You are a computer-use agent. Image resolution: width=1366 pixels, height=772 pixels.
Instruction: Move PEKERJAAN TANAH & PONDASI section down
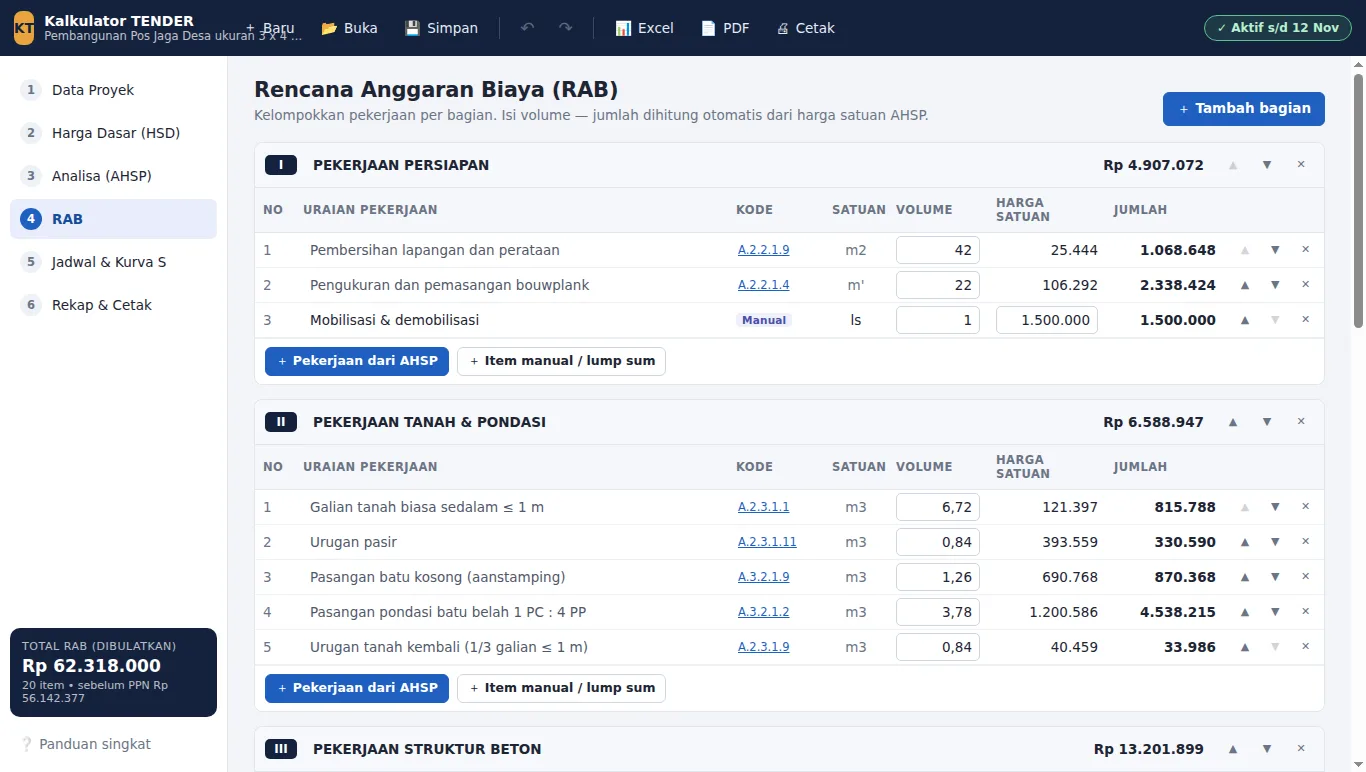pyautogui.click(x=1267, y=422)
